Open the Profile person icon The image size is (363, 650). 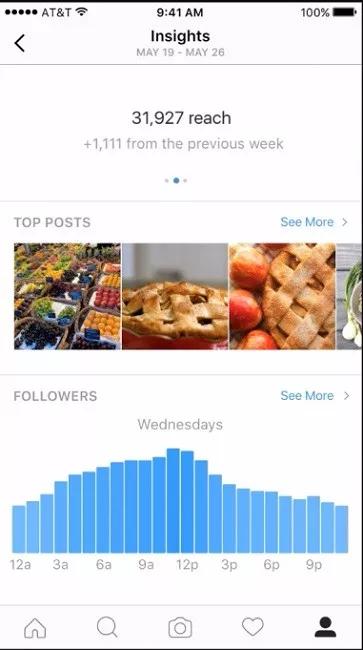325,627
